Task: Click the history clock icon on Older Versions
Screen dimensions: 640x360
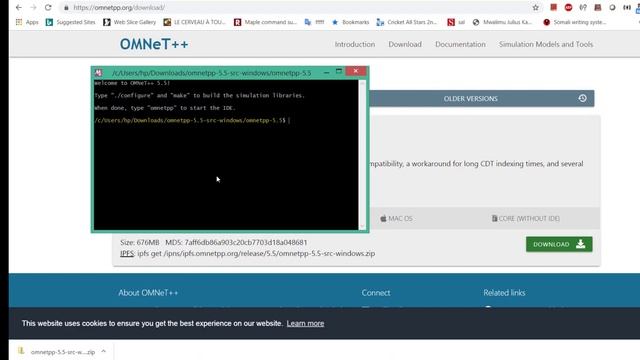Action: 582,98
